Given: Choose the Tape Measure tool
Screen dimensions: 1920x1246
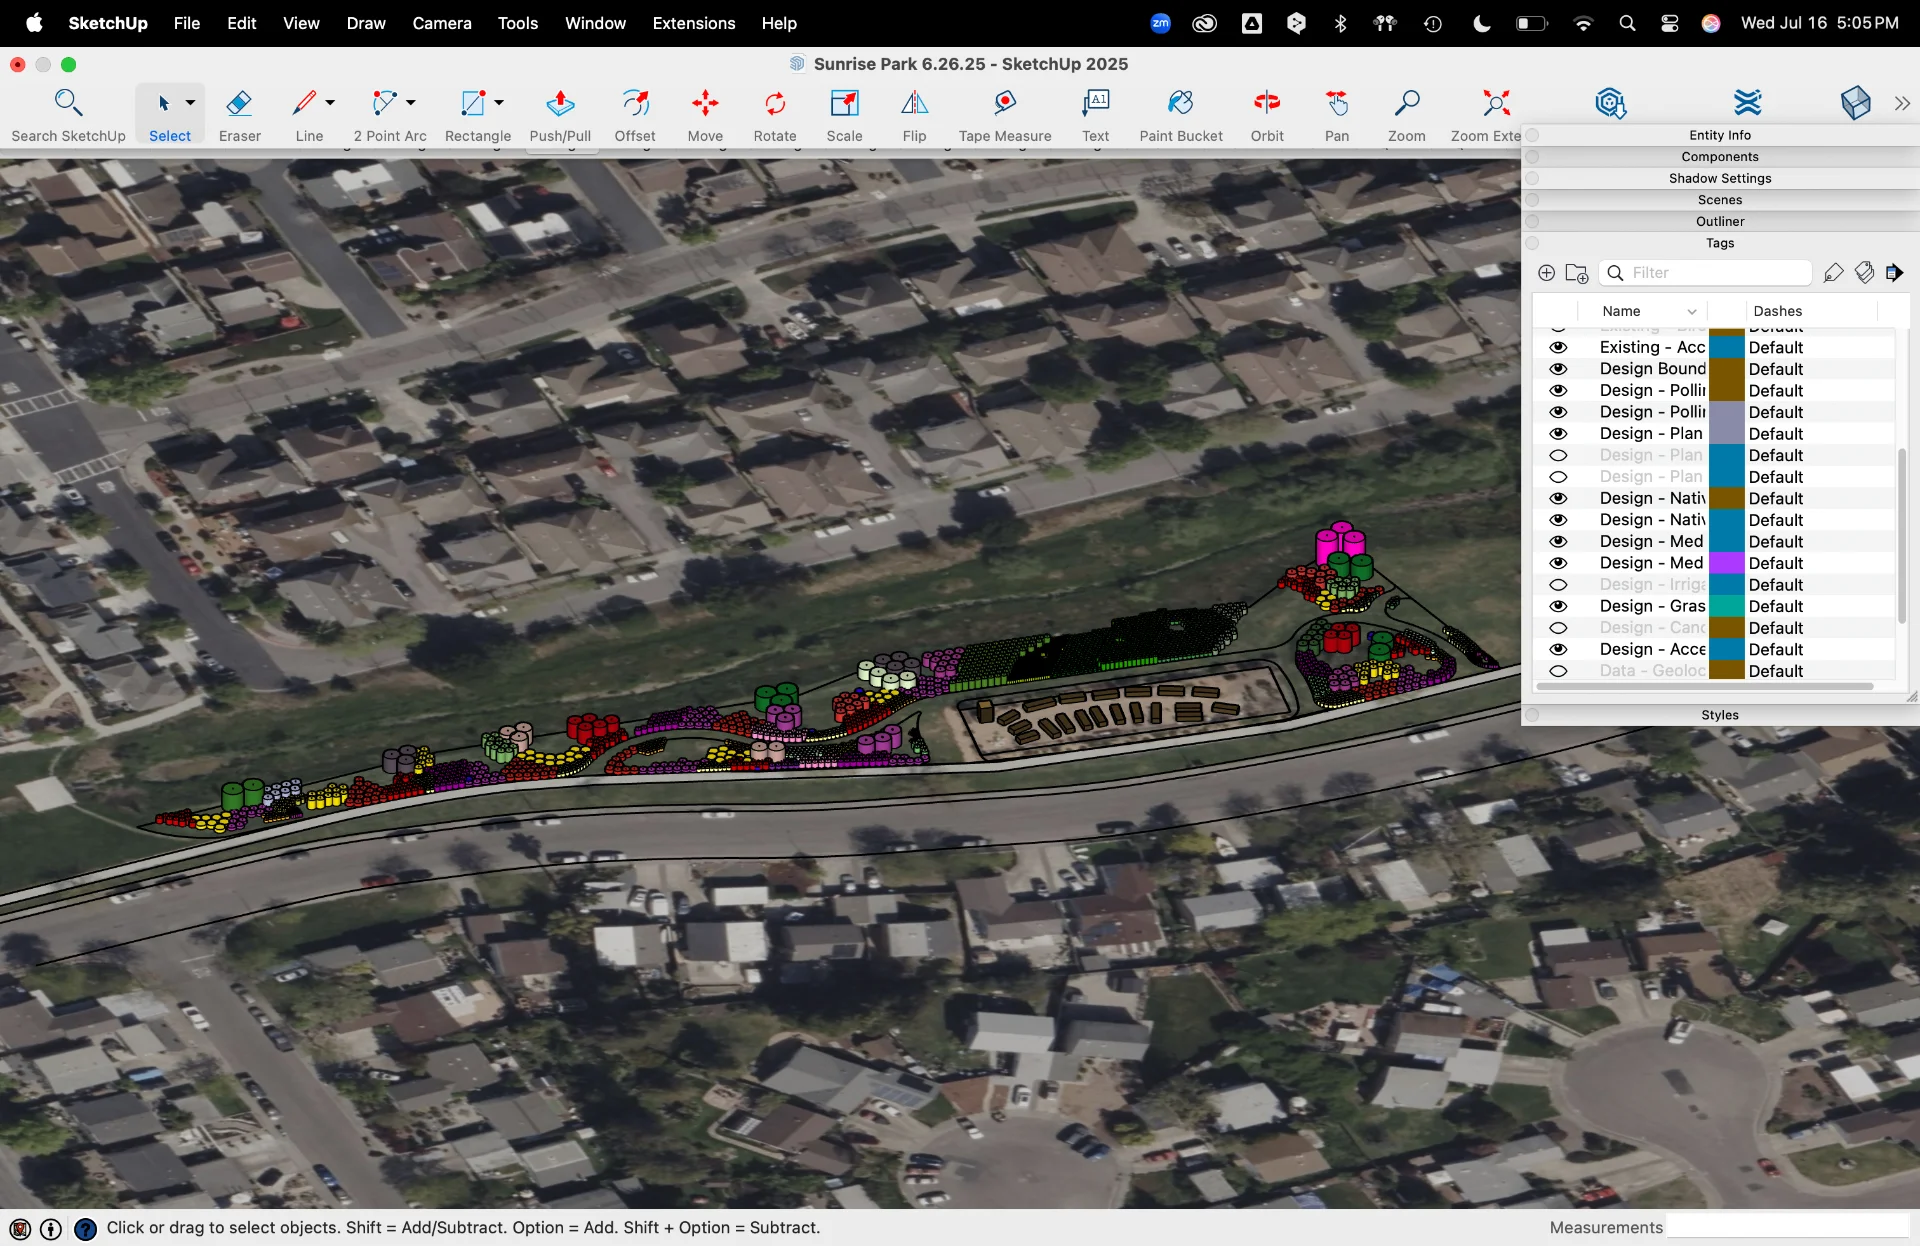Looking at the screenshot, I should tap(1005, 115).
